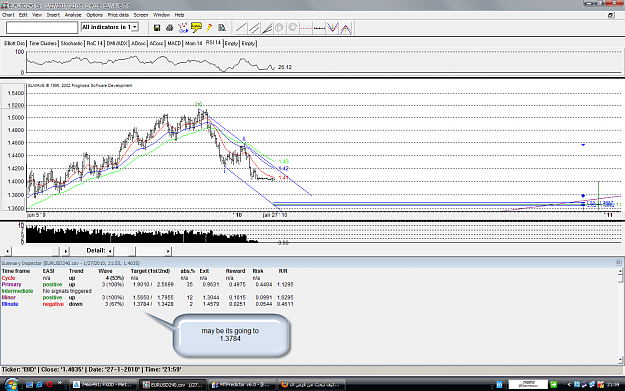Select the downward pitchfork V tool
Image resolution: width=625 pixels, height=391 pixels.
click(332, 28)
